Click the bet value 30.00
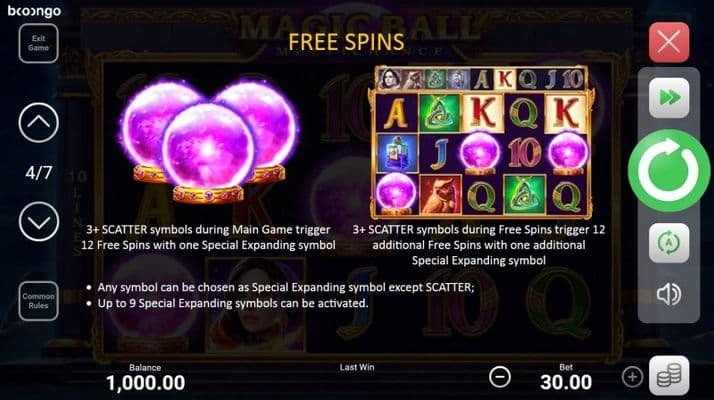Screen dimensions: 714x400 coord(566,382)
